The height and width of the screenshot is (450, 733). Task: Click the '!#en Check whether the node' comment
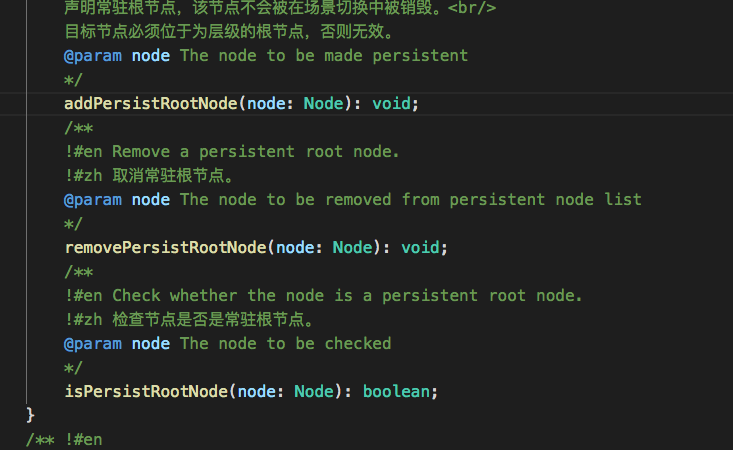click(x=323, y=295)
